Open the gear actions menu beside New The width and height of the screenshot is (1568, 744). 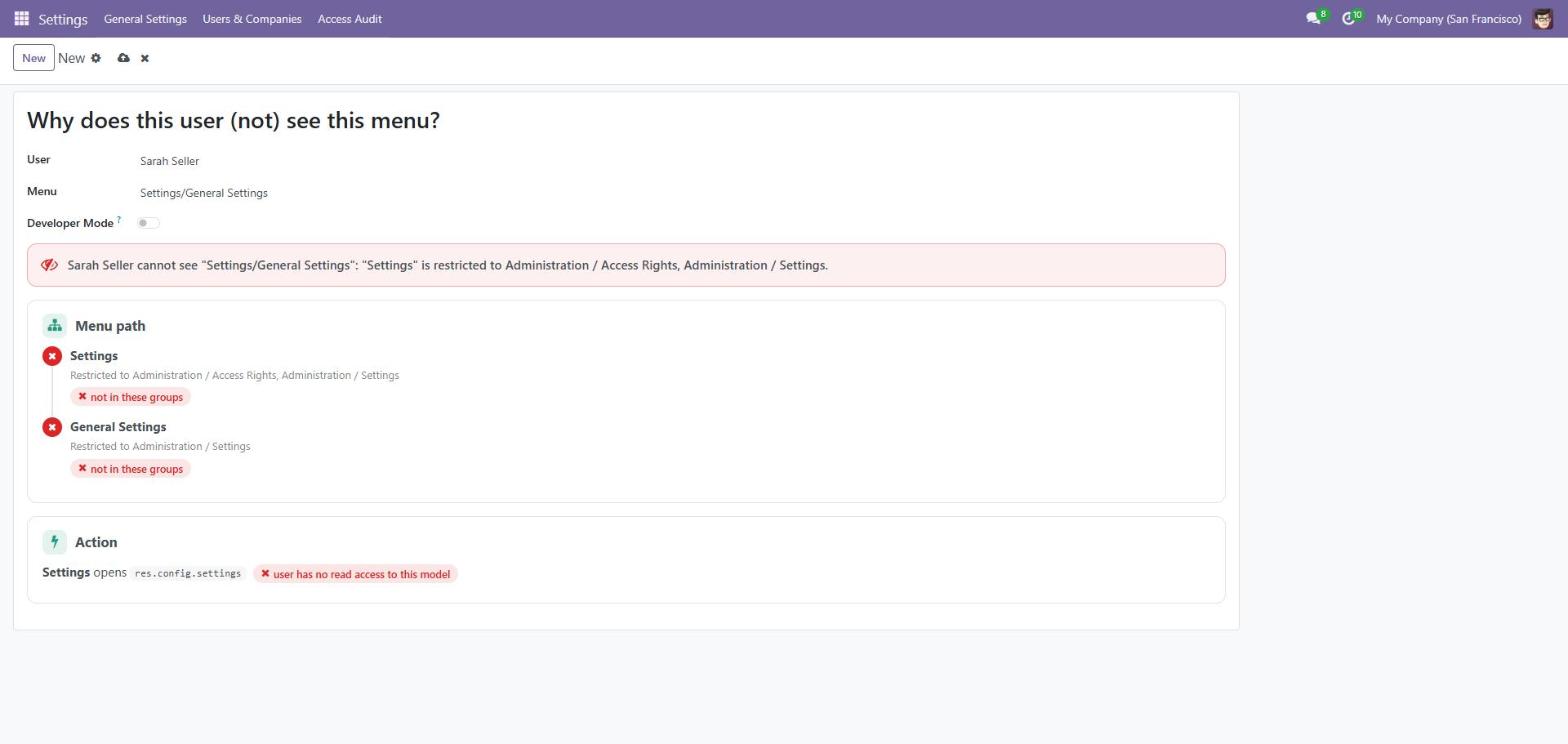pos(96,58)
